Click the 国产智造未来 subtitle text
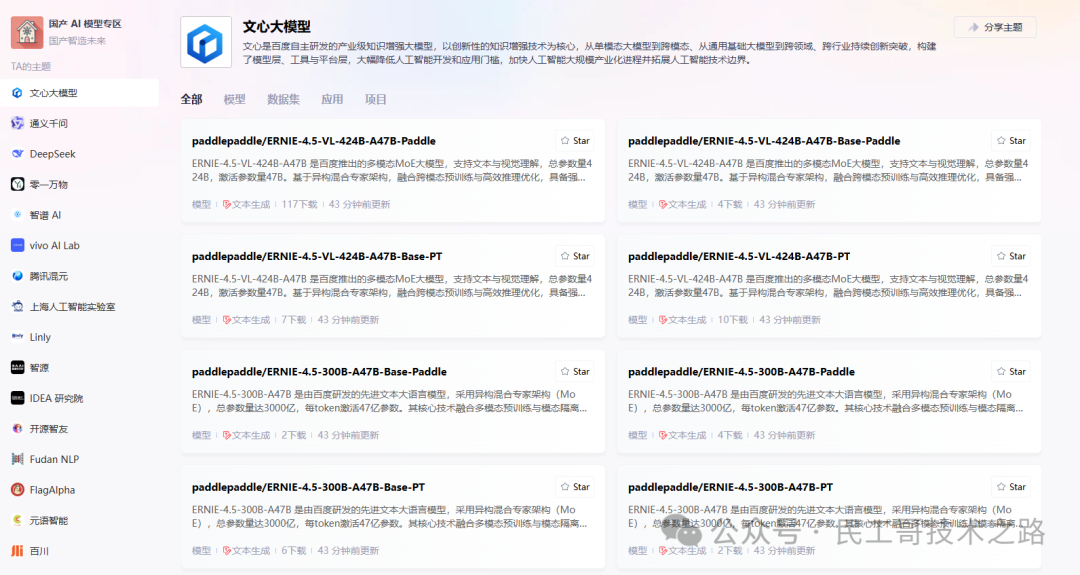Image resolution: width=1080 pixels, height=575 pixels. pyautogui.click(x=77, y=41)
